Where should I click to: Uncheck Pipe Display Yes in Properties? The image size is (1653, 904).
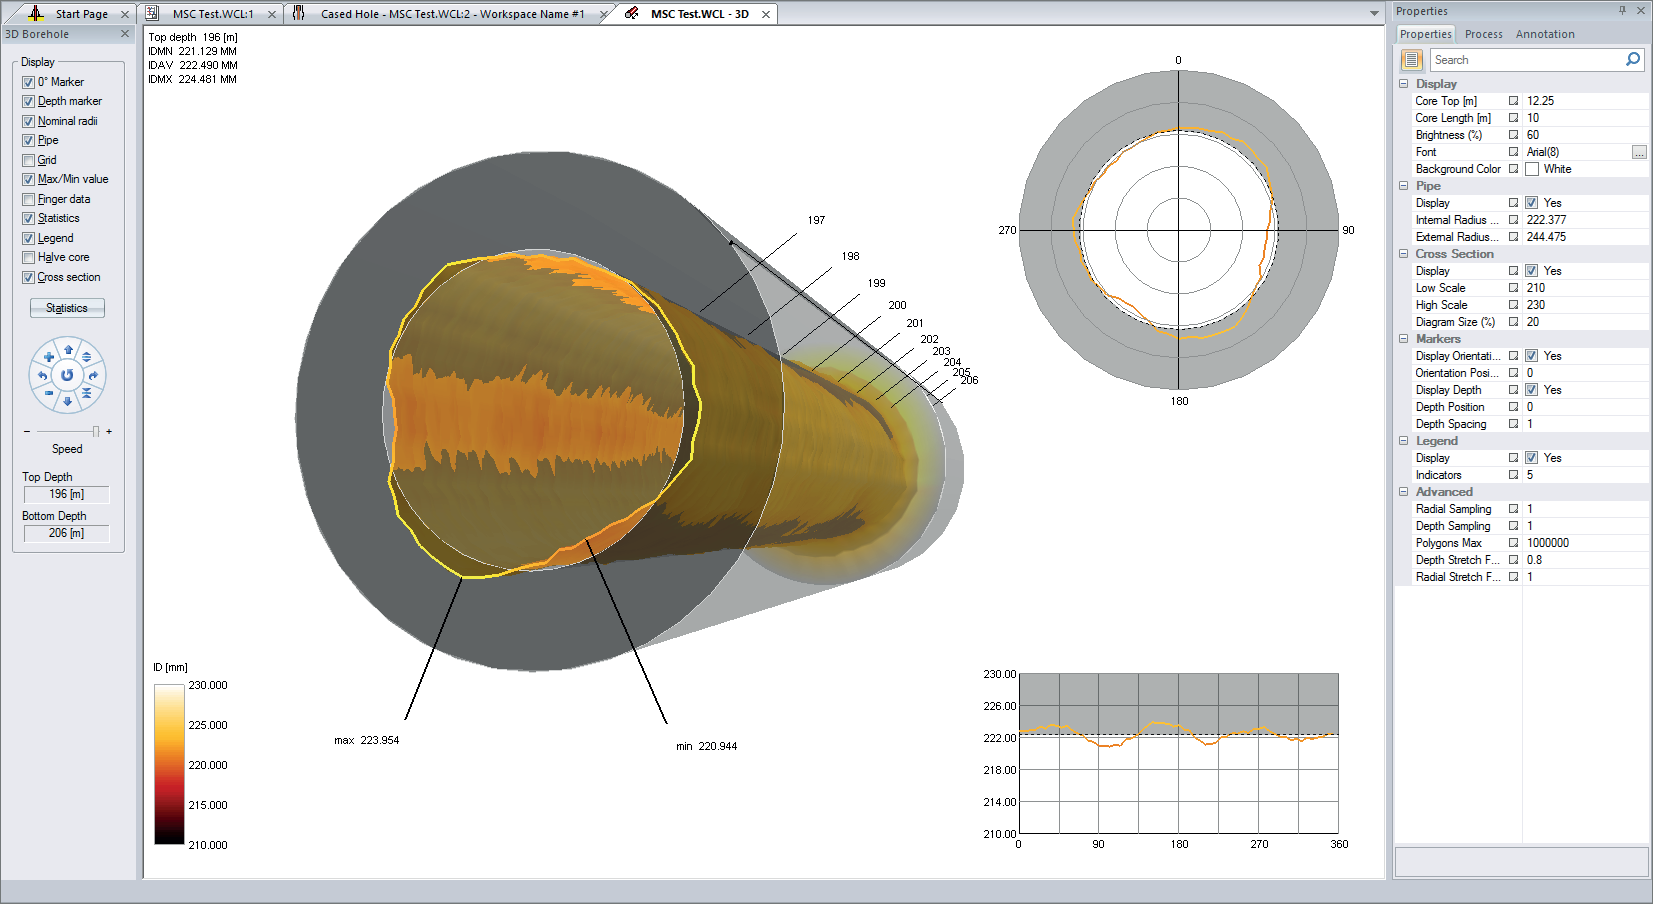[1533, 202]
